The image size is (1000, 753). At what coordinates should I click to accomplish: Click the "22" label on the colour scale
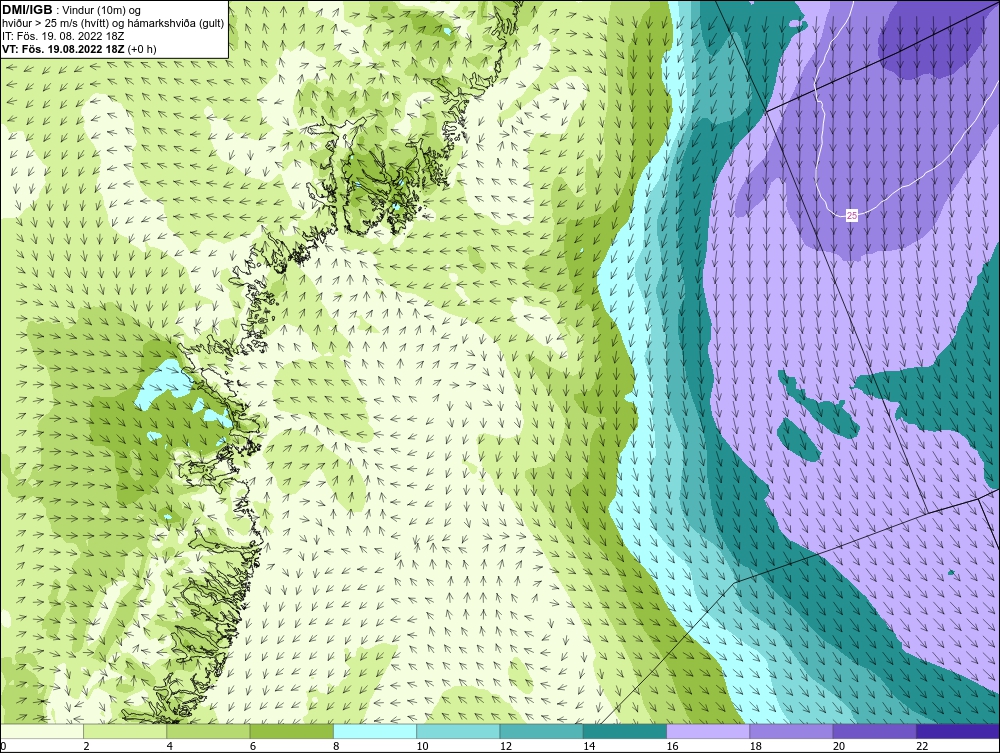(x=922, y=746)
